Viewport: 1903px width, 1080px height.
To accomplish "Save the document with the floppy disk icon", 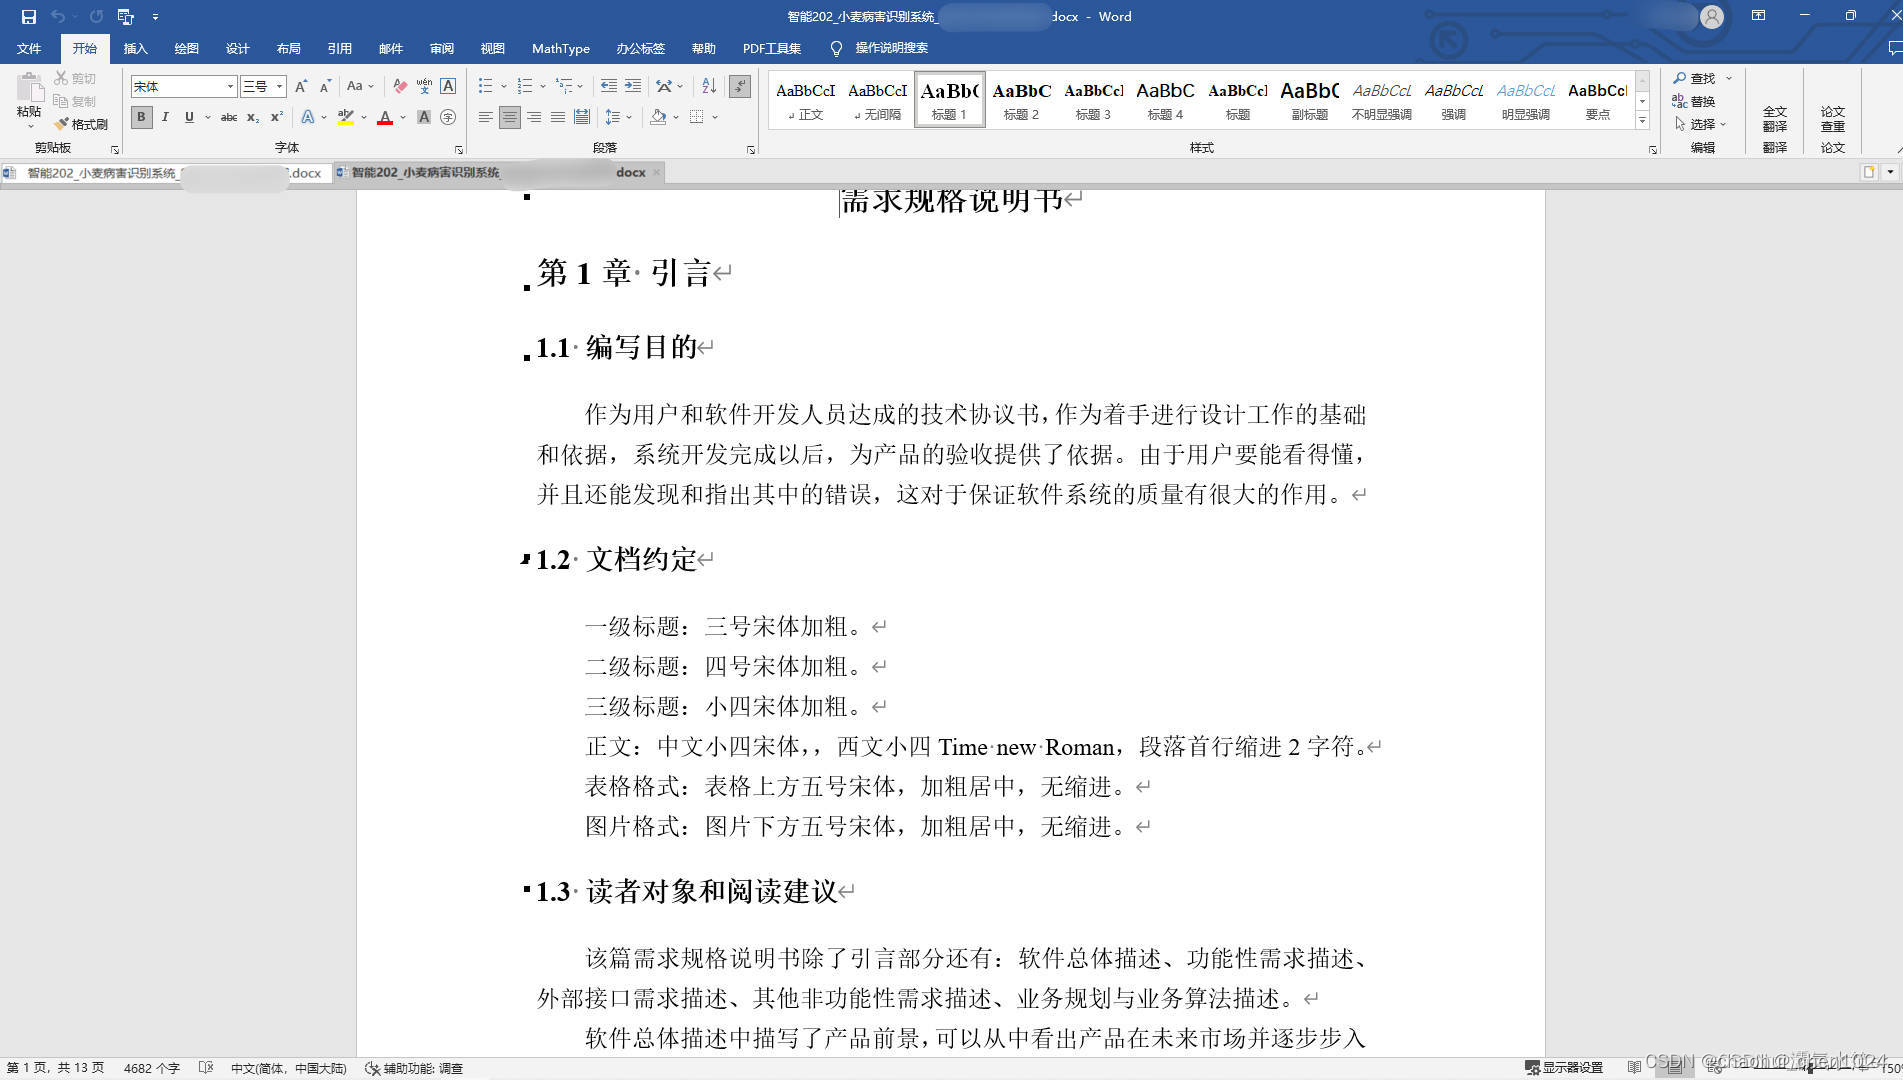I will click(28, 17).
